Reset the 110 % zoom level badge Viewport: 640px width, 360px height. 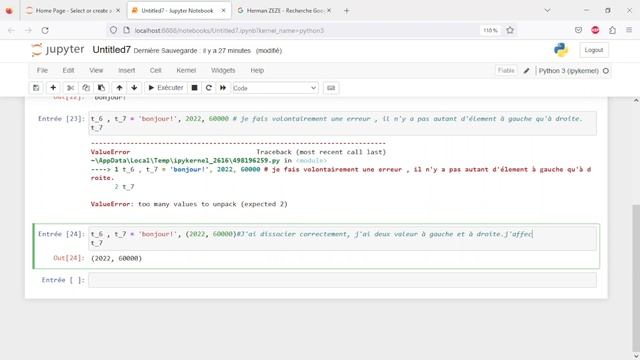[490, 30]
